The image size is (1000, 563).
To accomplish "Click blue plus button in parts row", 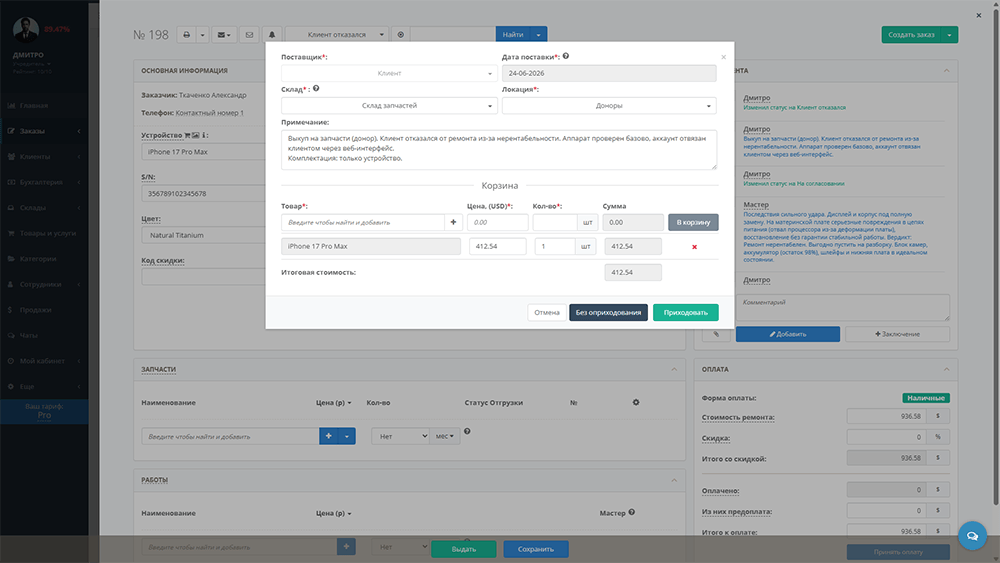I will [x=328, y=436].
